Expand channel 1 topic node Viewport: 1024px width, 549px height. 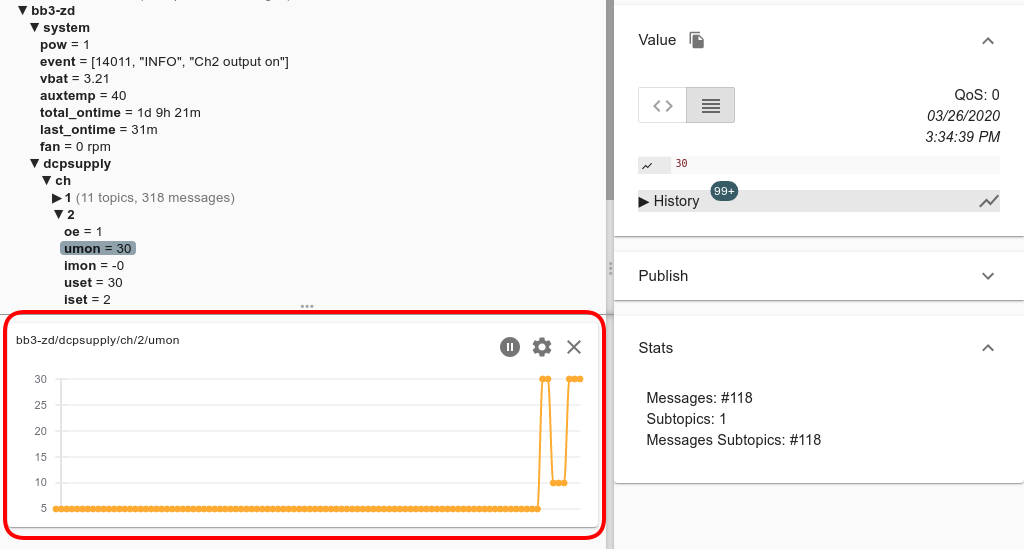(x=57, y=198)
